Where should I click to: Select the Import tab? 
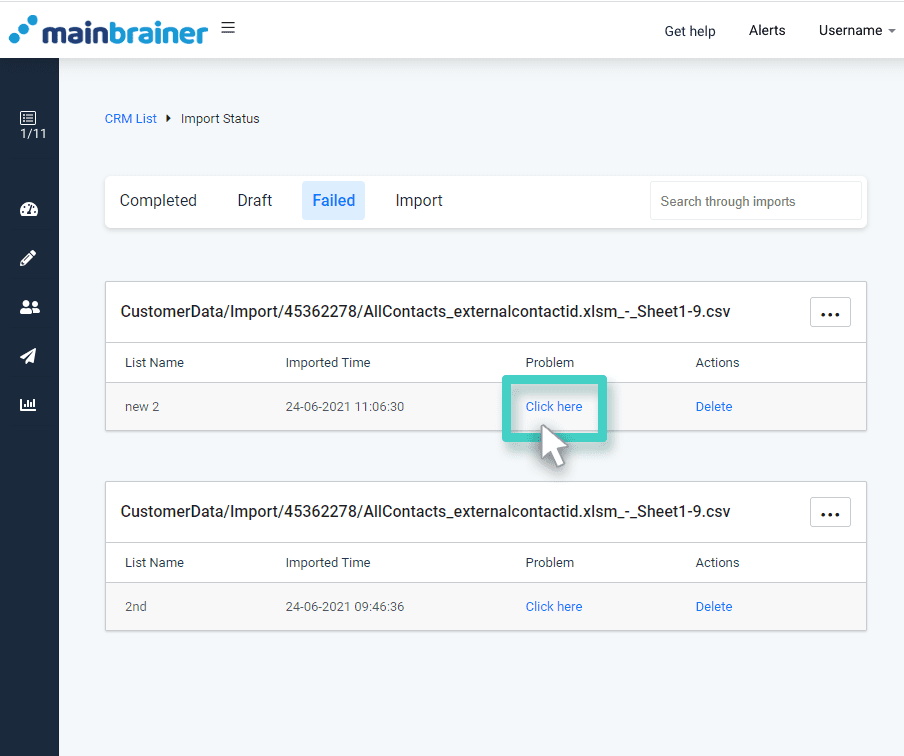419,200
